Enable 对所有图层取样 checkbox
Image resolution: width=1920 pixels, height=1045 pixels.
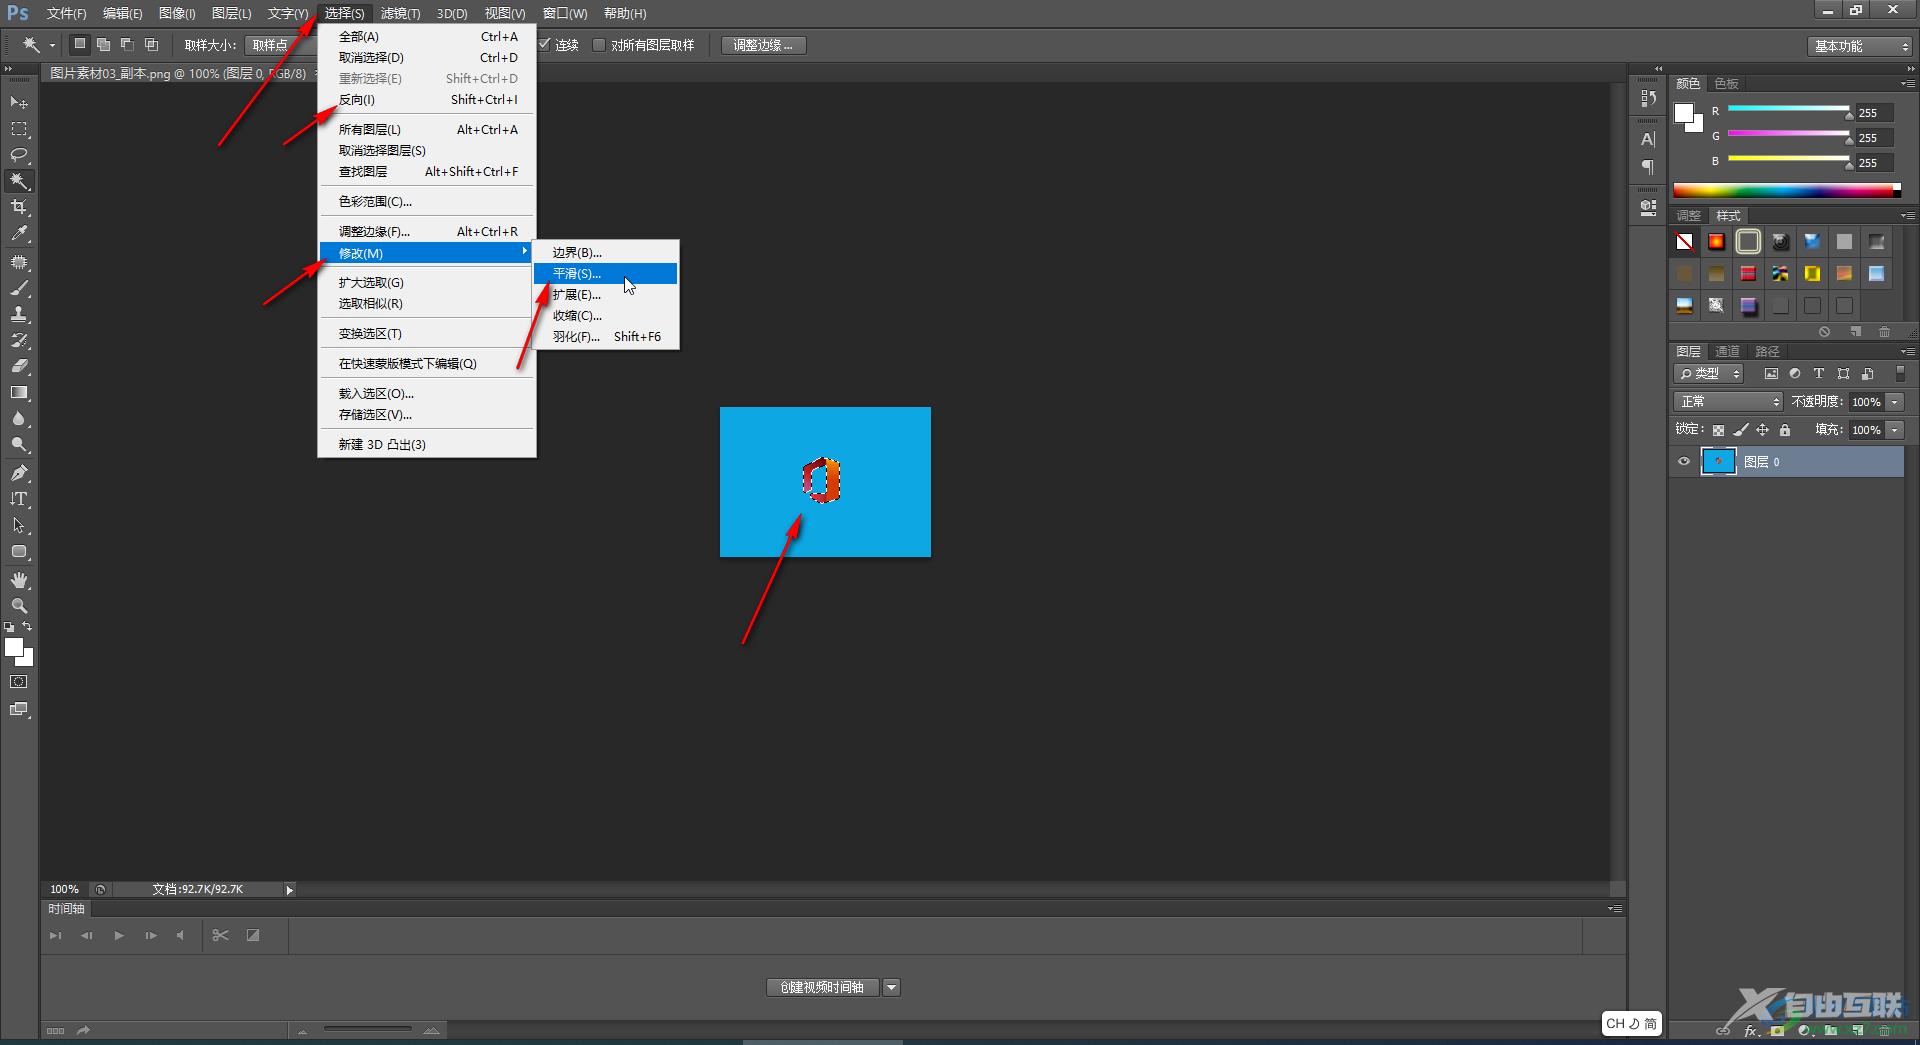tap(599, 45)
